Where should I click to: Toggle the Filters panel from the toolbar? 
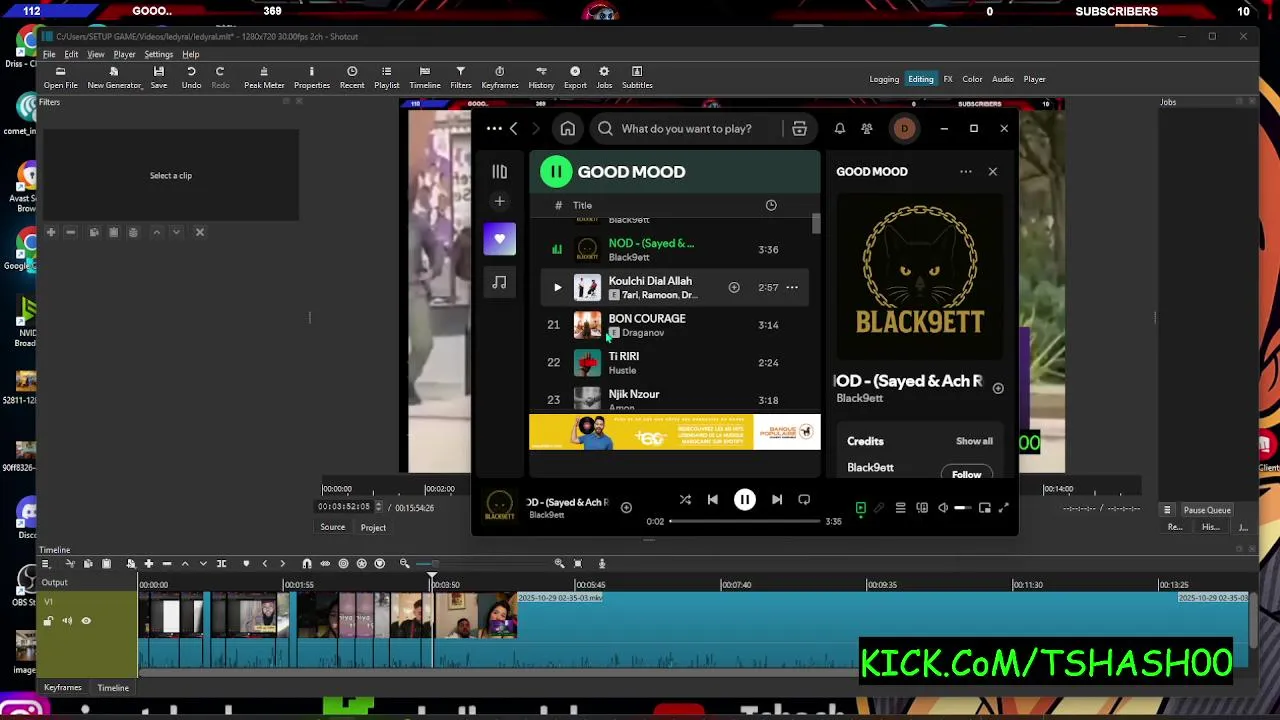[x=460, y=78]
